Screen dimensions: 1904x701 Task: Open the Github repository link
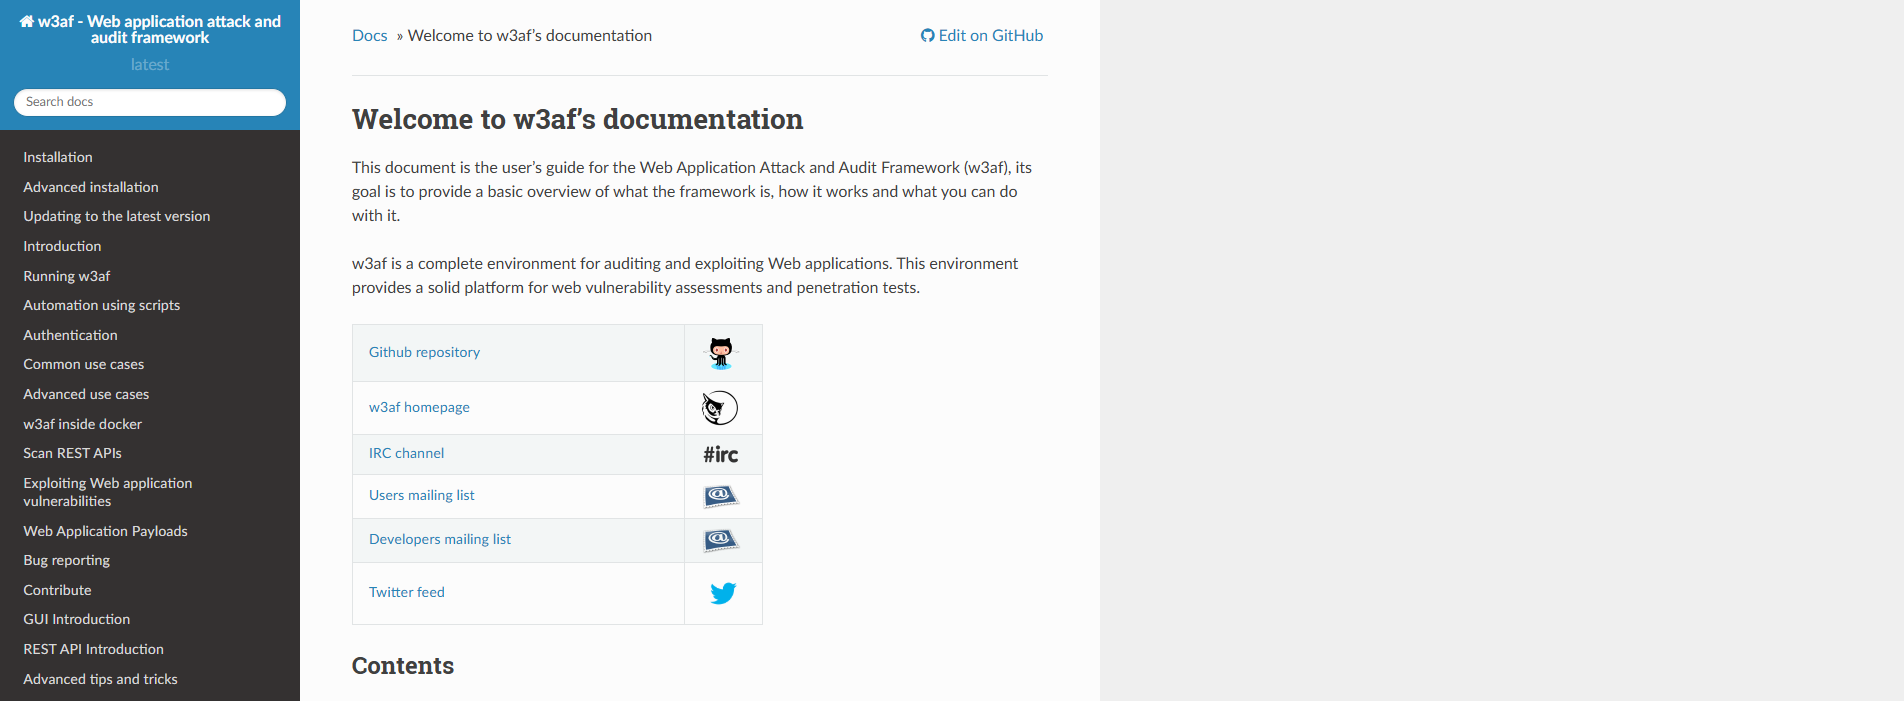424,352
